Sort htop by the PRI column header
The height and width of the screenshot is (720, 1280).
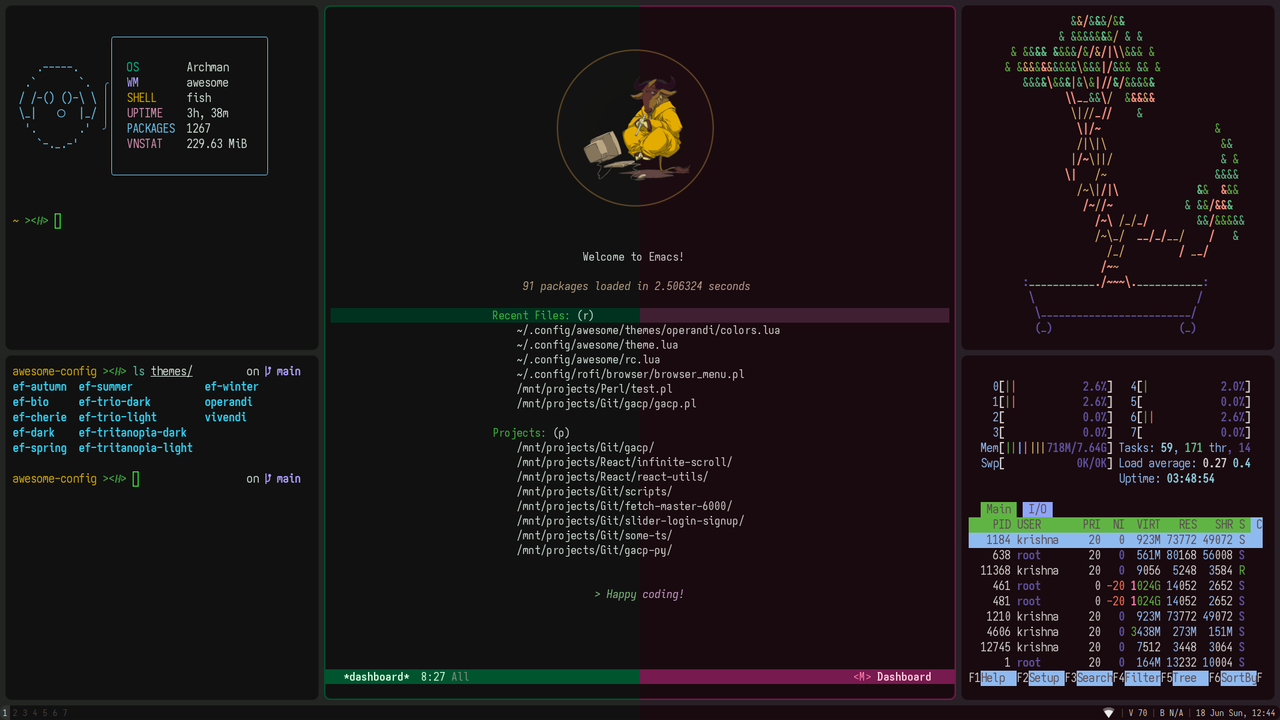coord(1091,524)
